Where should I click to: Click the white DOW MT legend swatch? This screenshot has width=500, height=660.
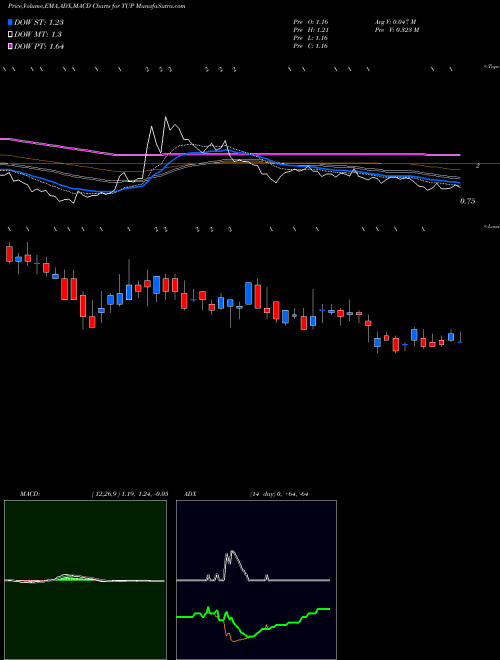coord(10,35)
